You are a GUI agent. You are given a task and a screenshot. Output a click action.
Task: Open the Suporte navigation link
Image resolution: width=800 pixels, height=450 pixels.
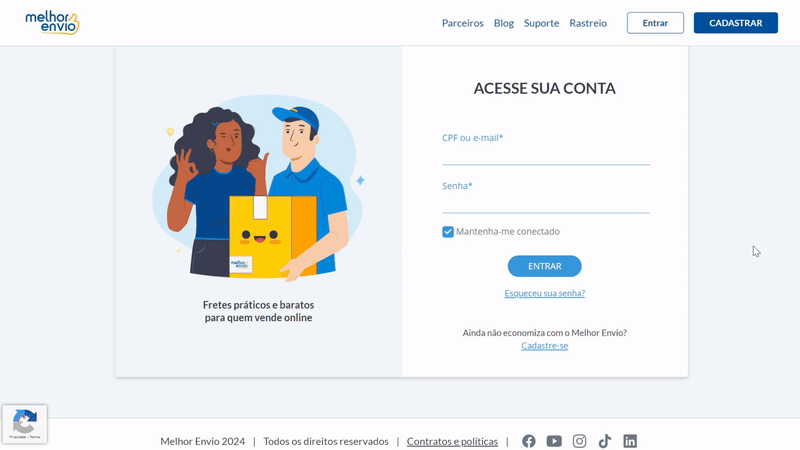(541, 23)
